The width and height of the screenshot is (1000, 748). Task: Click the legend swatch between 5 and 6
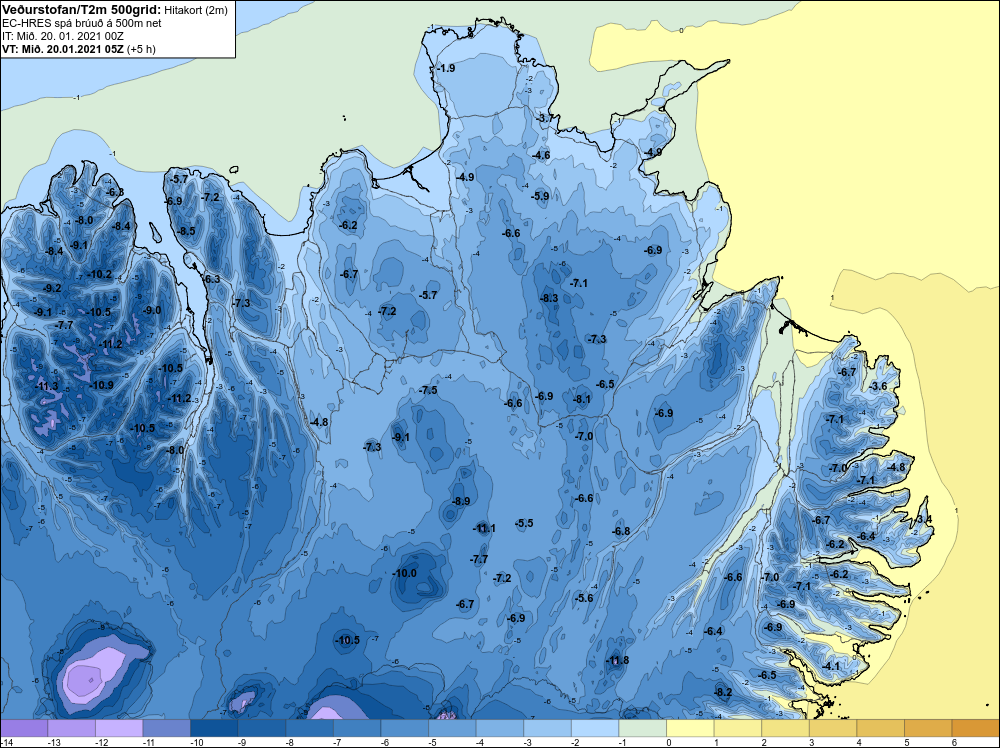pyautogui.click(x=929, y=728)
